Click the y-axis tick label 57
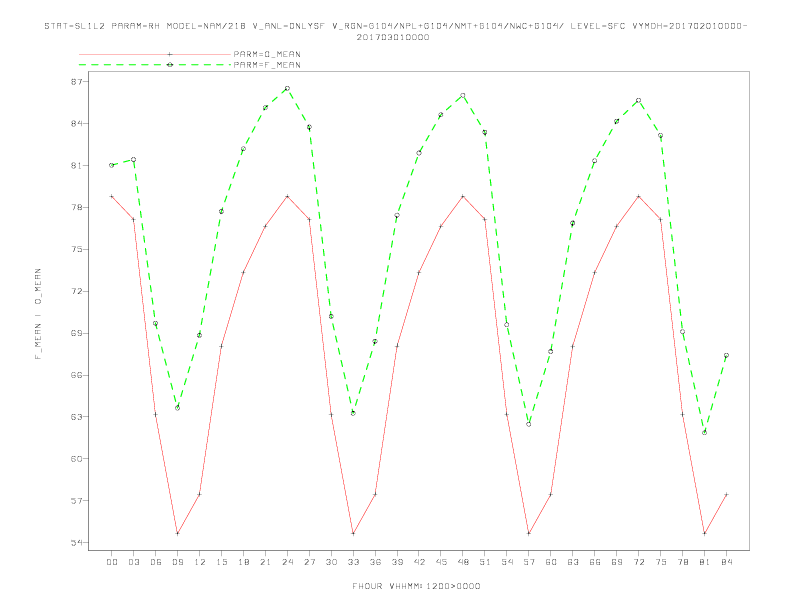This screenshot has width=792, height=612. point(77,500)
